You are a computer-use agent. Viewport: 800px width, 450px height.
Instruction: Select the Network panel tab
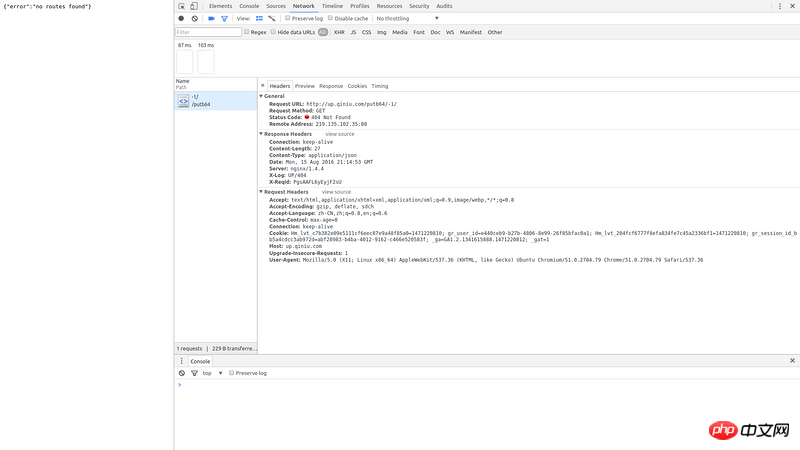304,6
